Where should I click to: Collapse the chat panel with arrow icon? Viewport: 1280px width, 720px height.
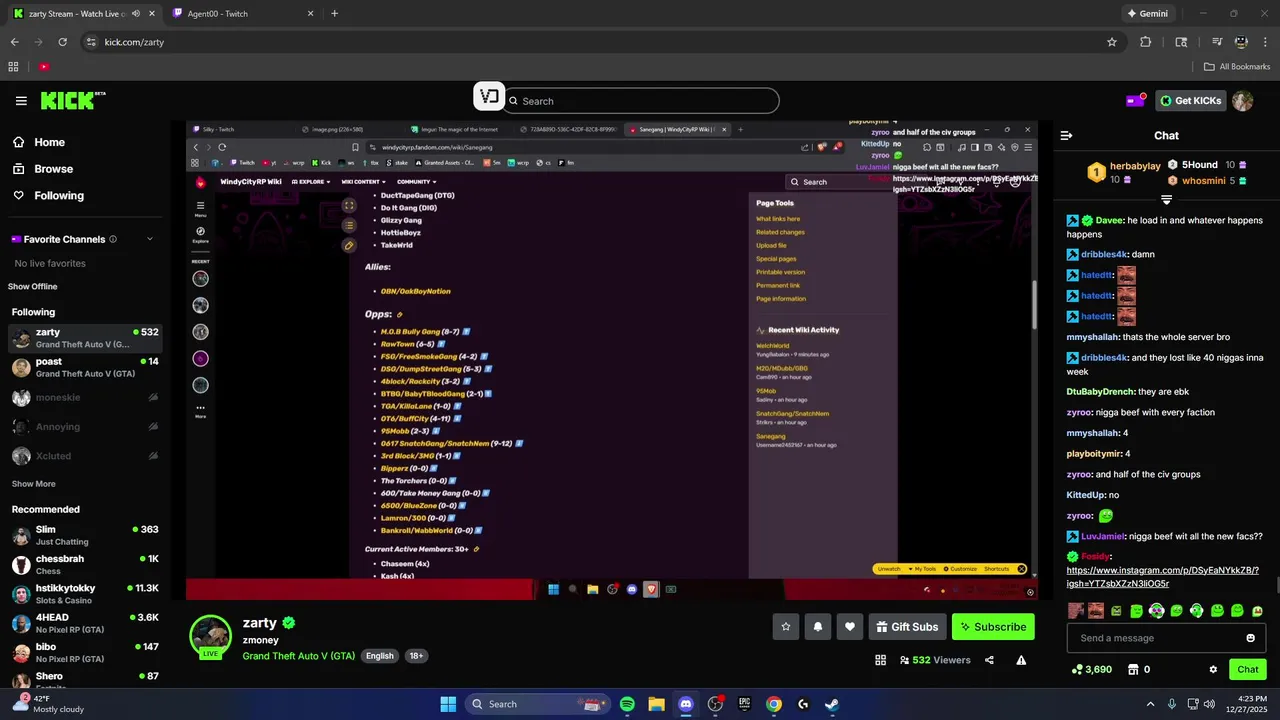point(1066,135)
